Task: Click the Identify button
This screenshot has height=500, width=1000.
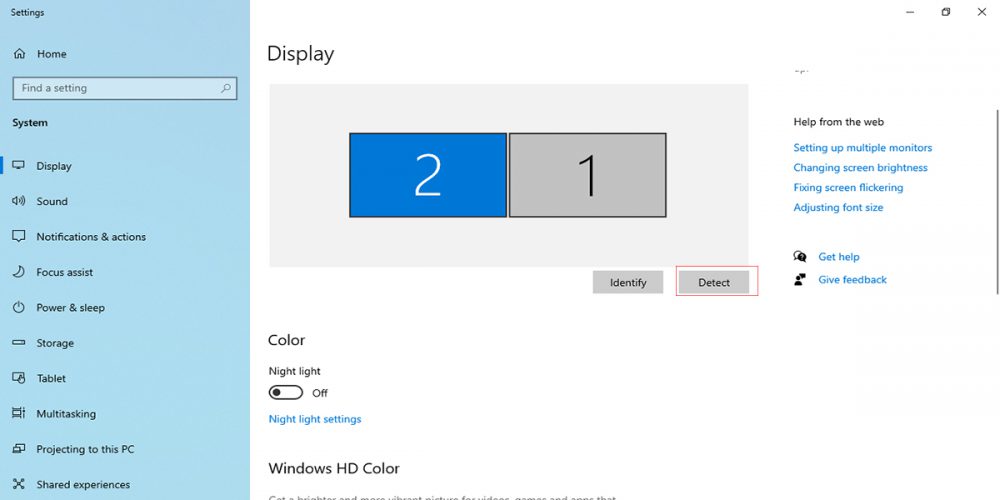Action: click(628, 283)
